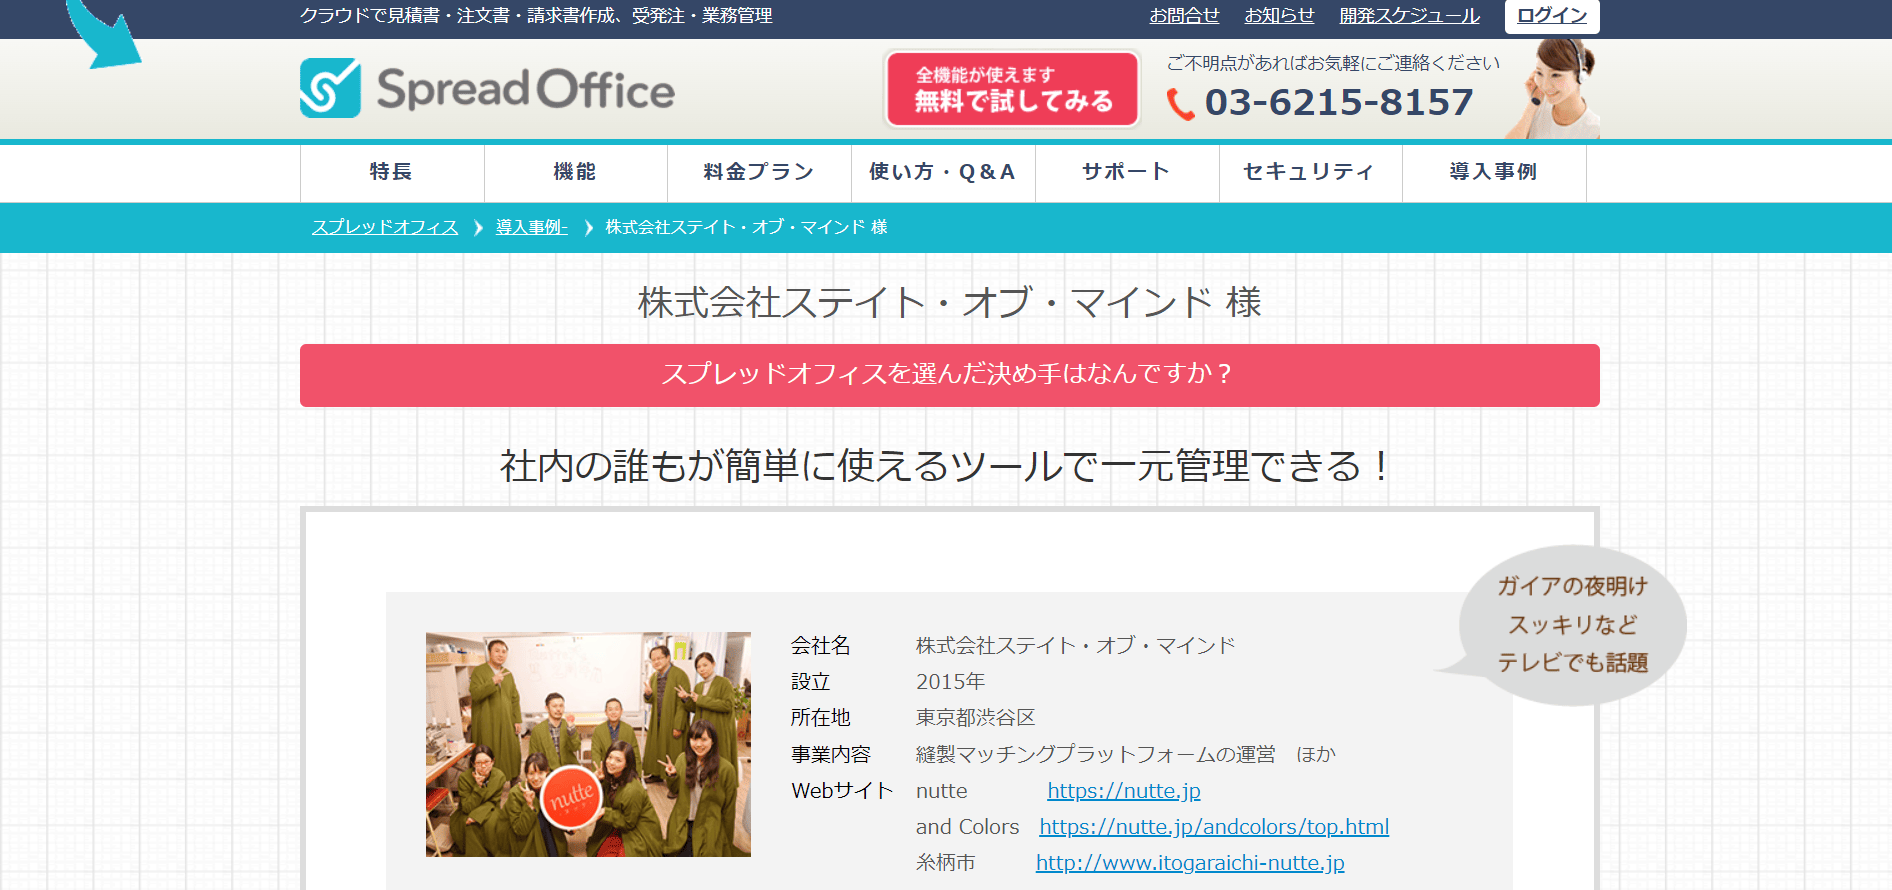Click the ガイアの夜明け speech bubble

pyautogui.click(x=1571, y=625)
